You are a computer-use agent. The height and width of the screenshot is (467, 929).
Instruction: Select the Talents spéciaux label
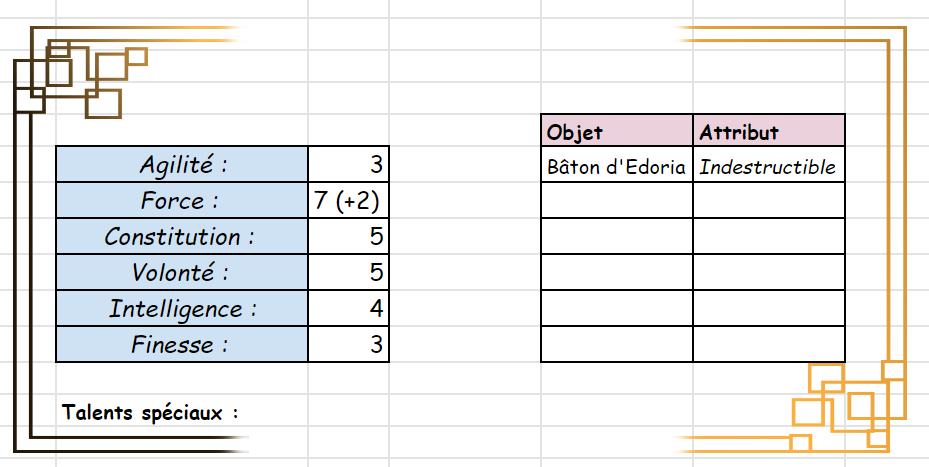tap(150, 411)
